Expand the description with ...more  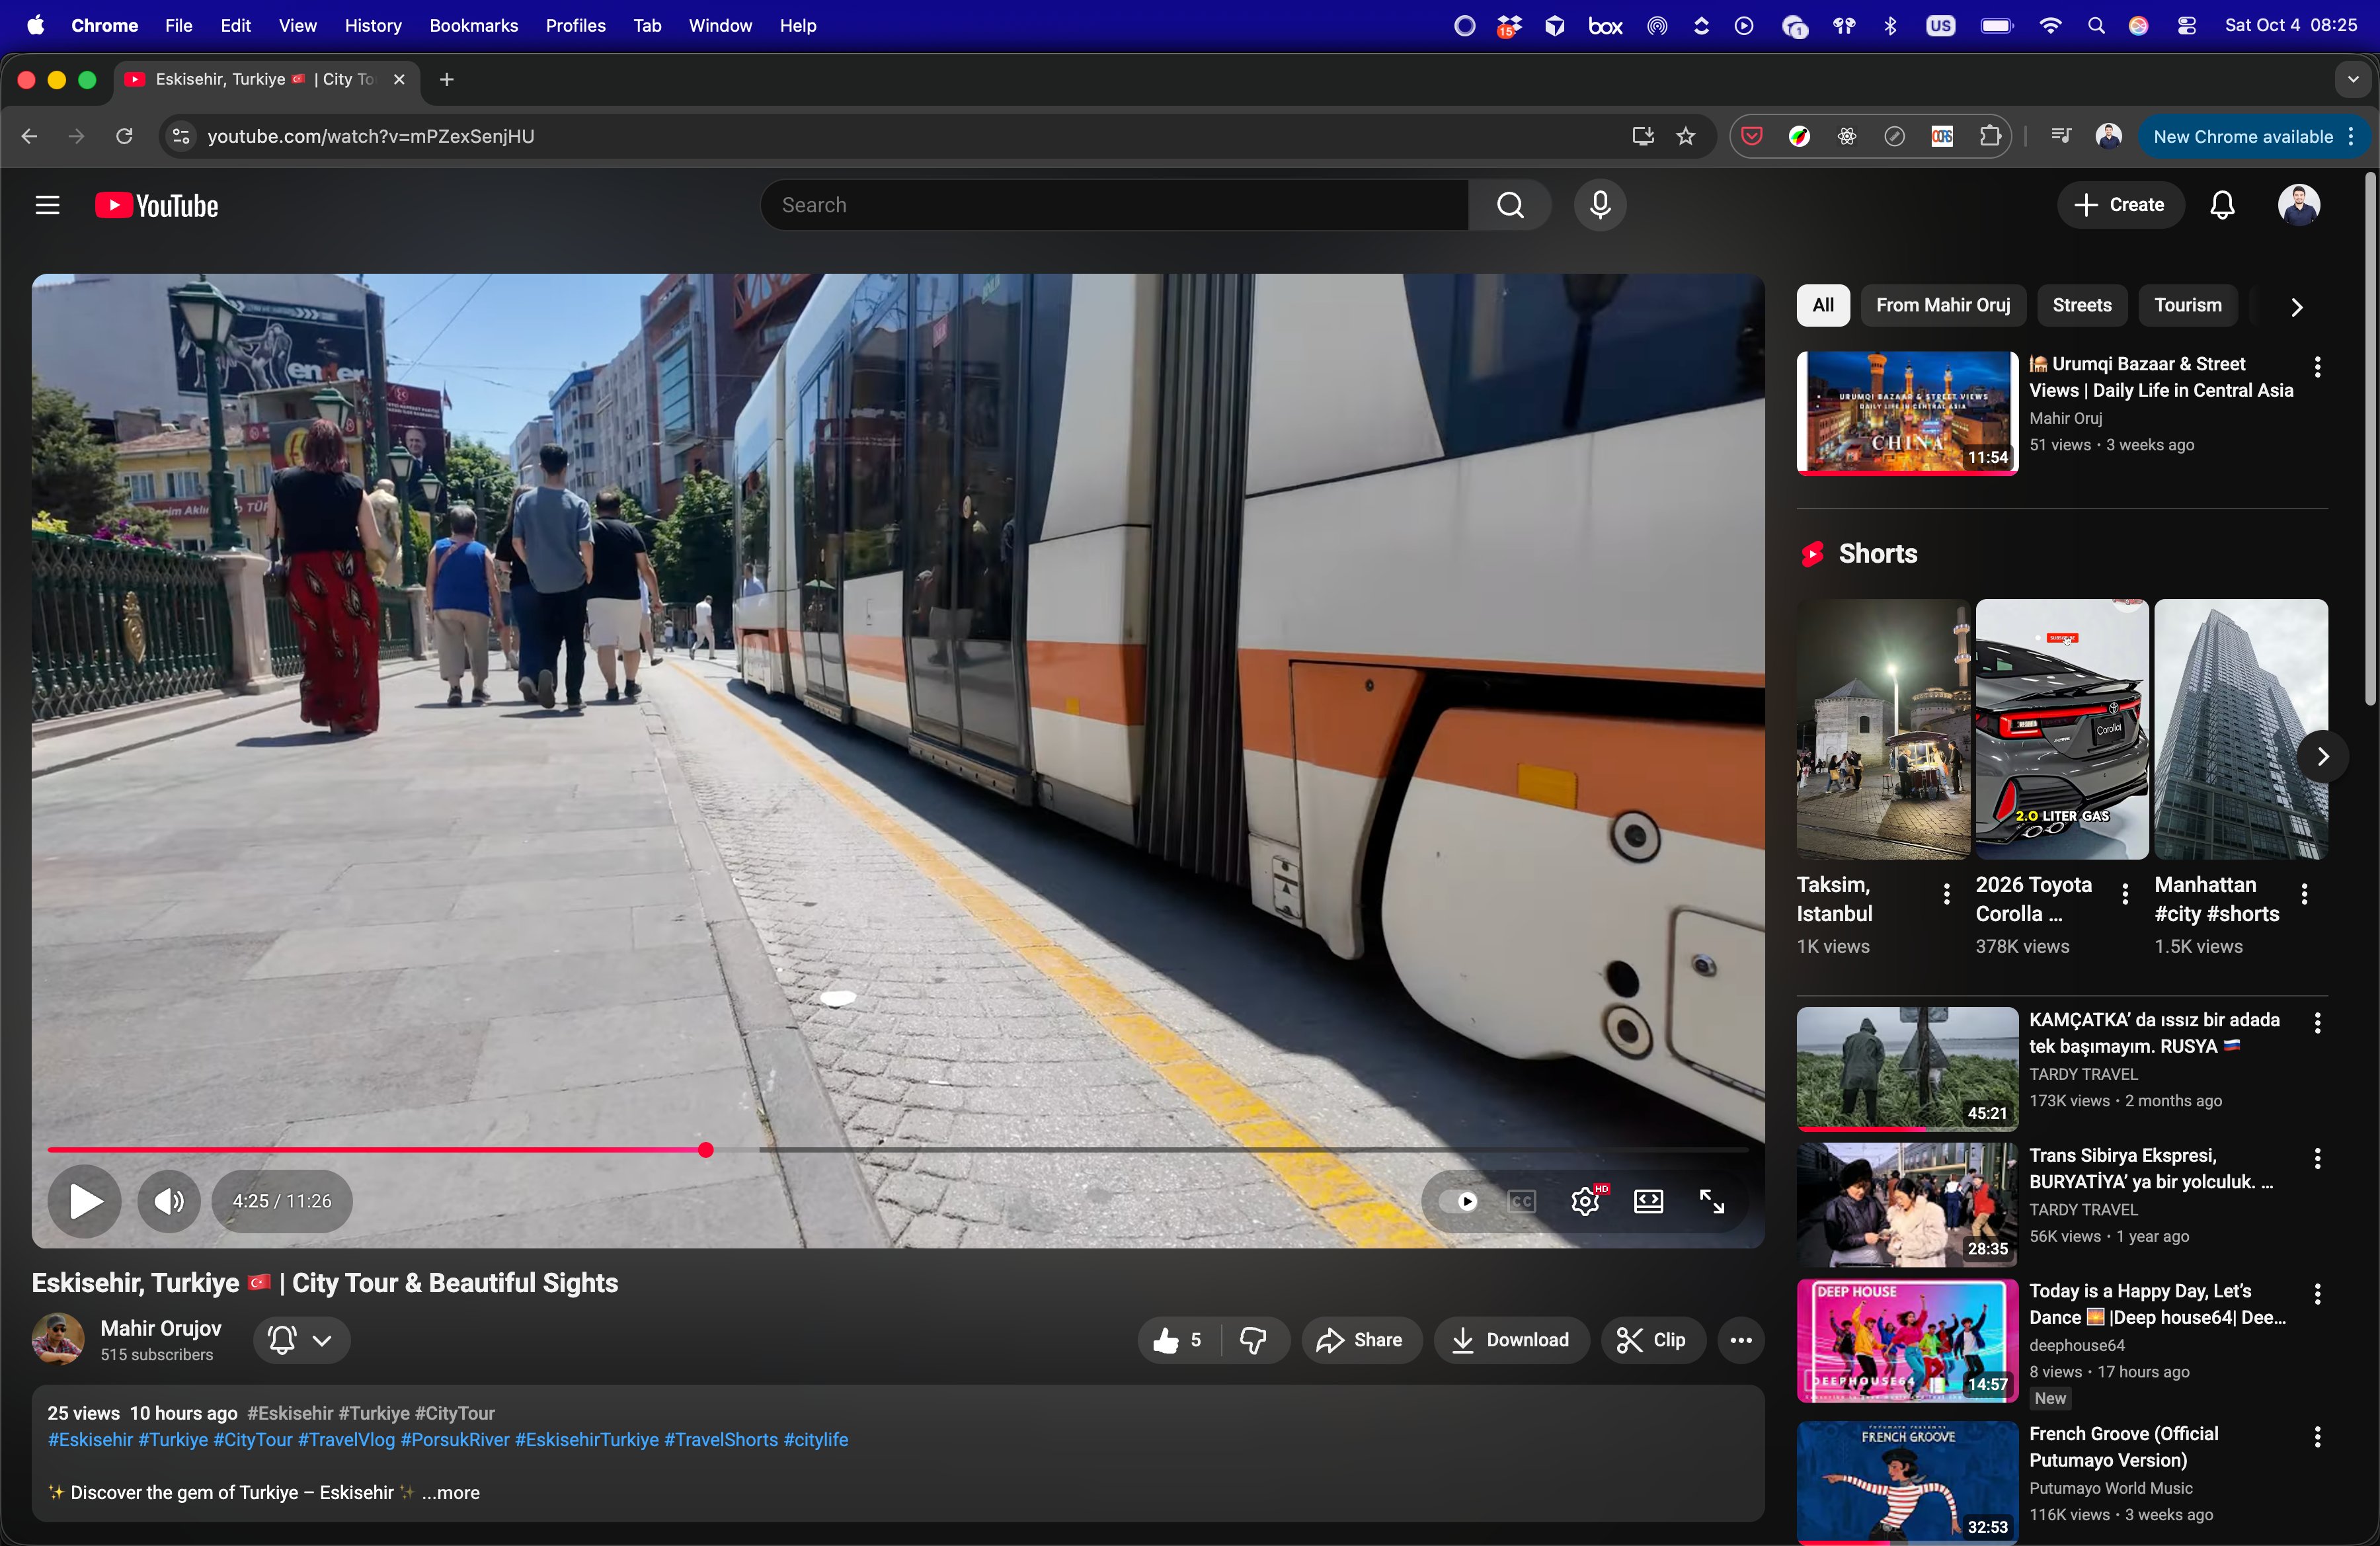(451, 1492)
